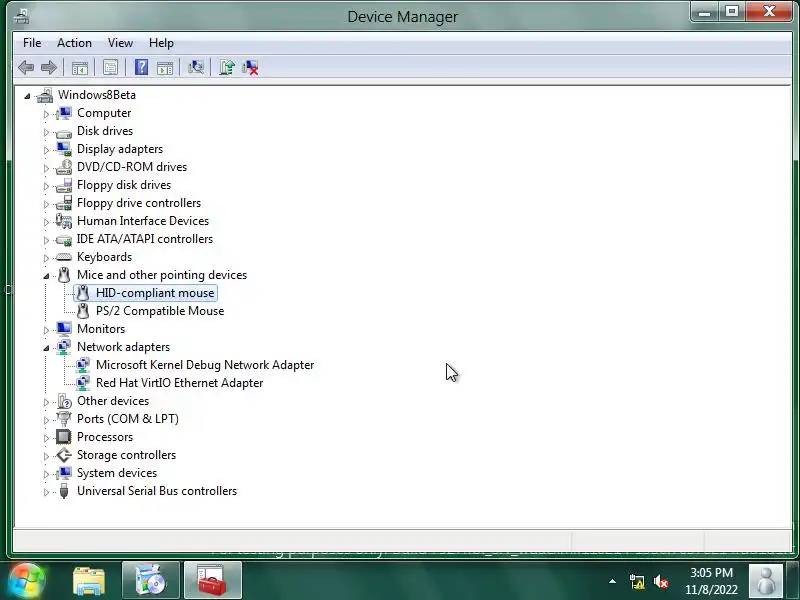This screenshot has height=600, width=800.
Task: Expand Universal Serial Bus controllers
Action: pyautogui.click(x=46, y=492)
